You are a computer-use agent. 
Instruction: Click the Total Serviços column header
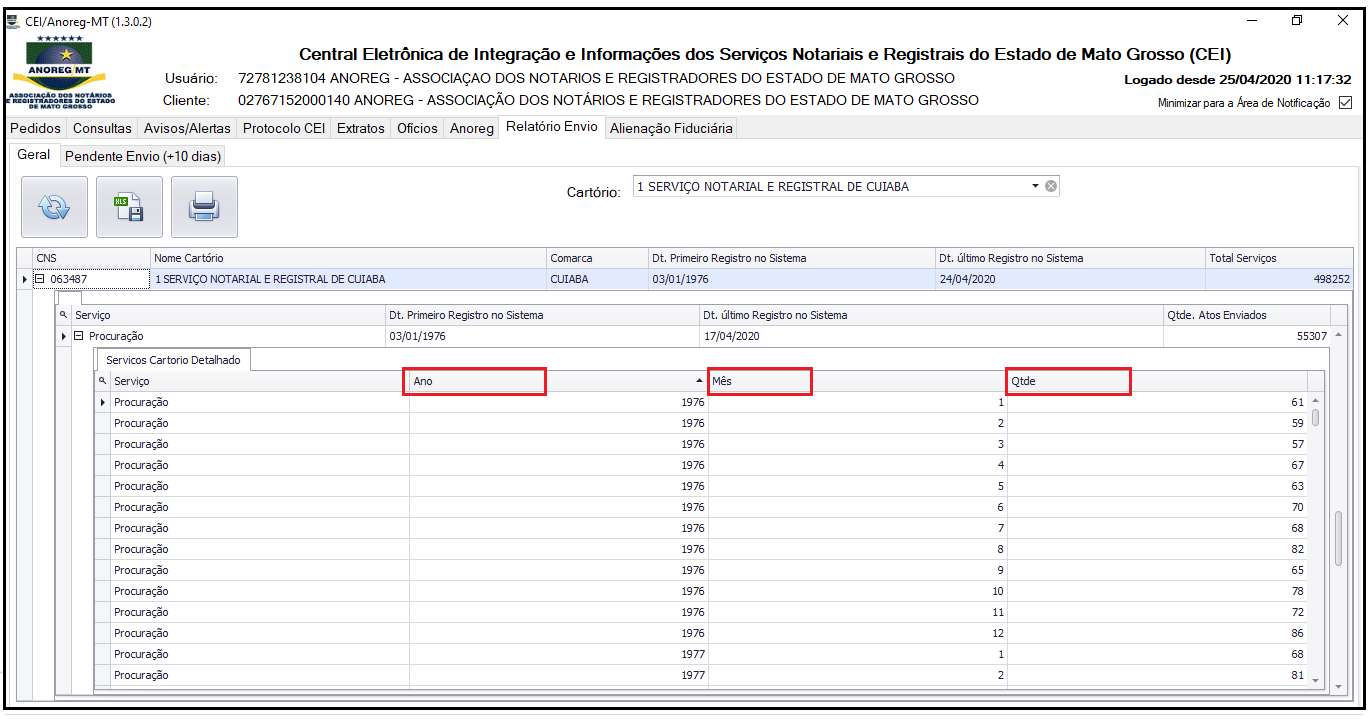(x=1279, y=258)
